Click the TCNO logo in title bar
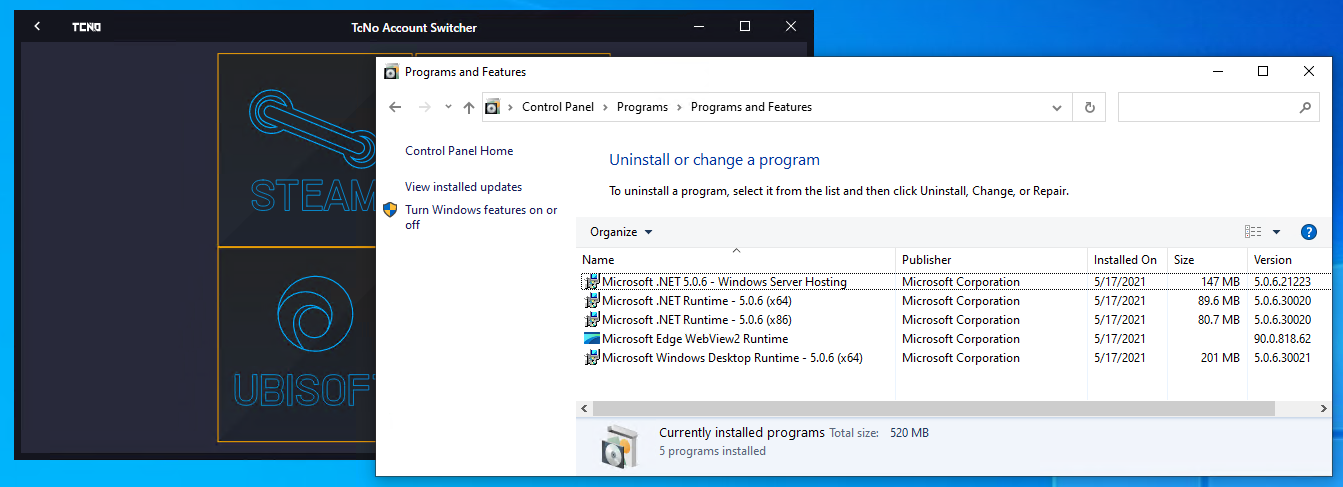1343x487 pixels. click(86, 27)
